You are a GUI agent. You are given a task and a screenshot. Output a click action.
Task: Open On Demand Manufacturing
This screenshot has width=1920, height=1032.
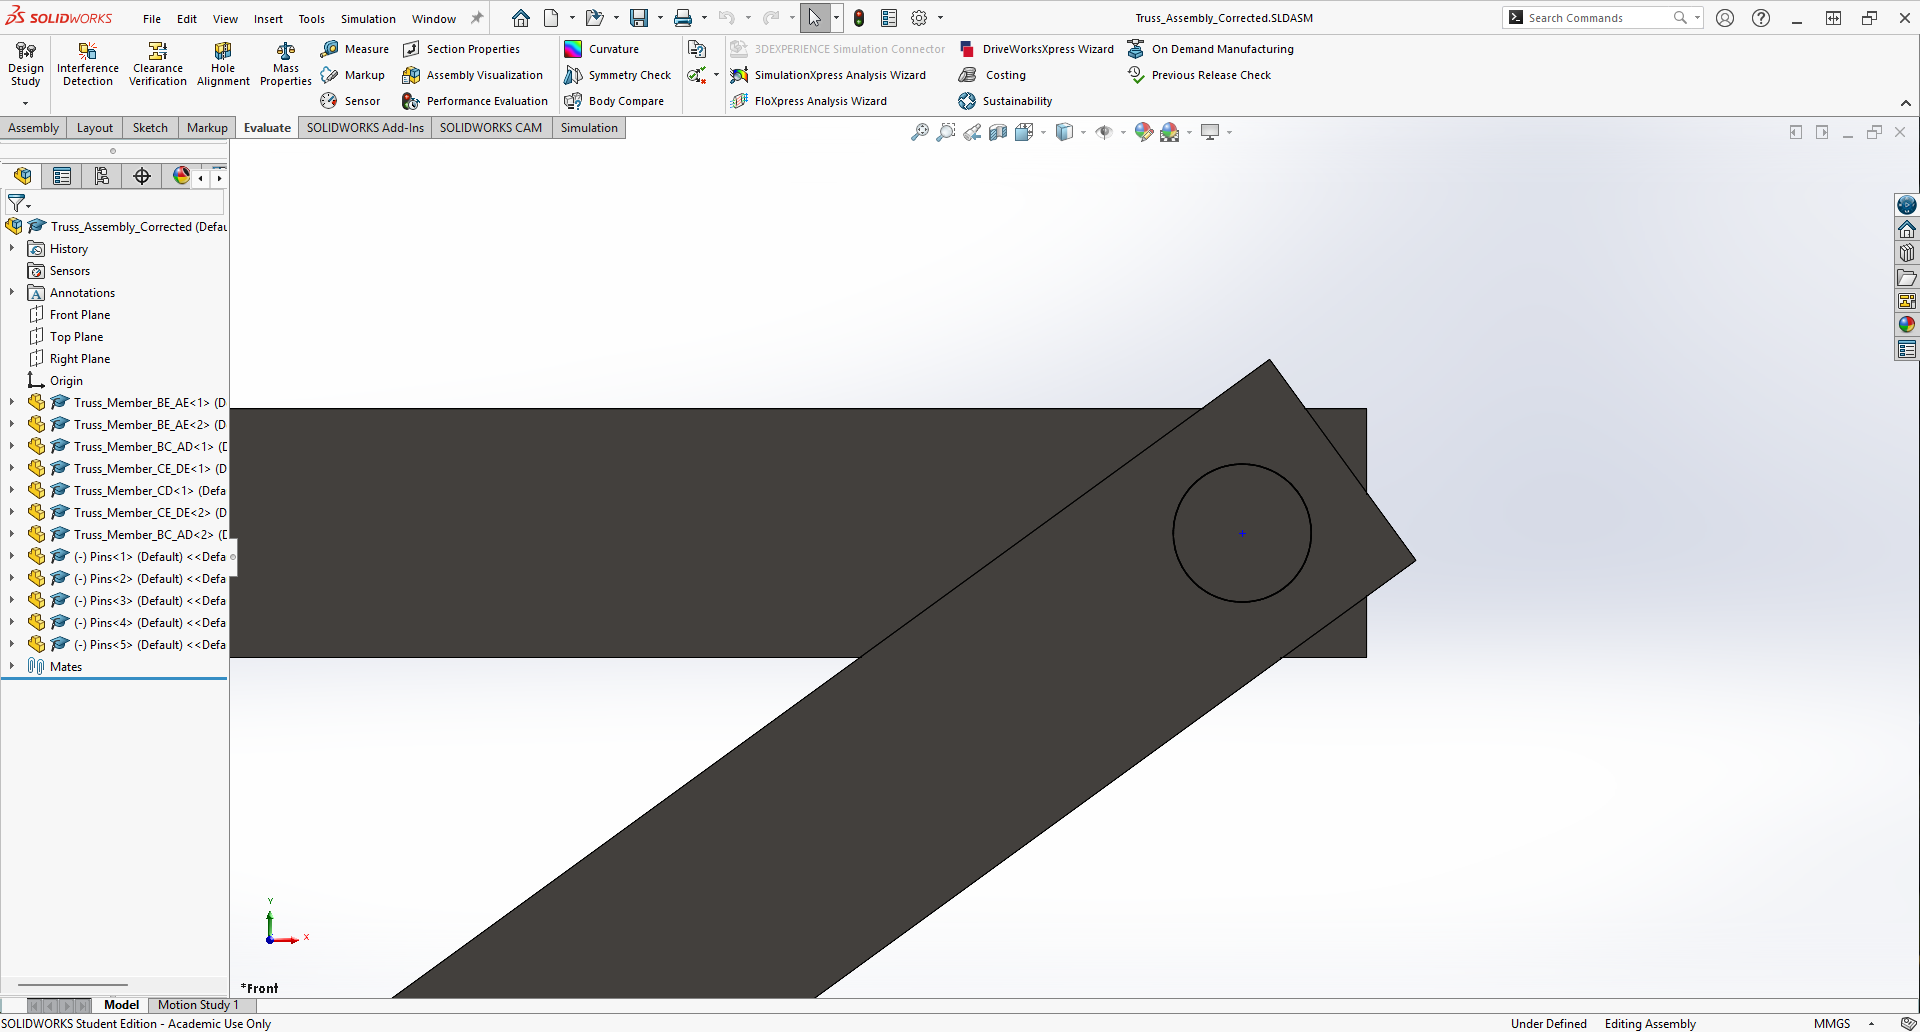click(1210, 49)
